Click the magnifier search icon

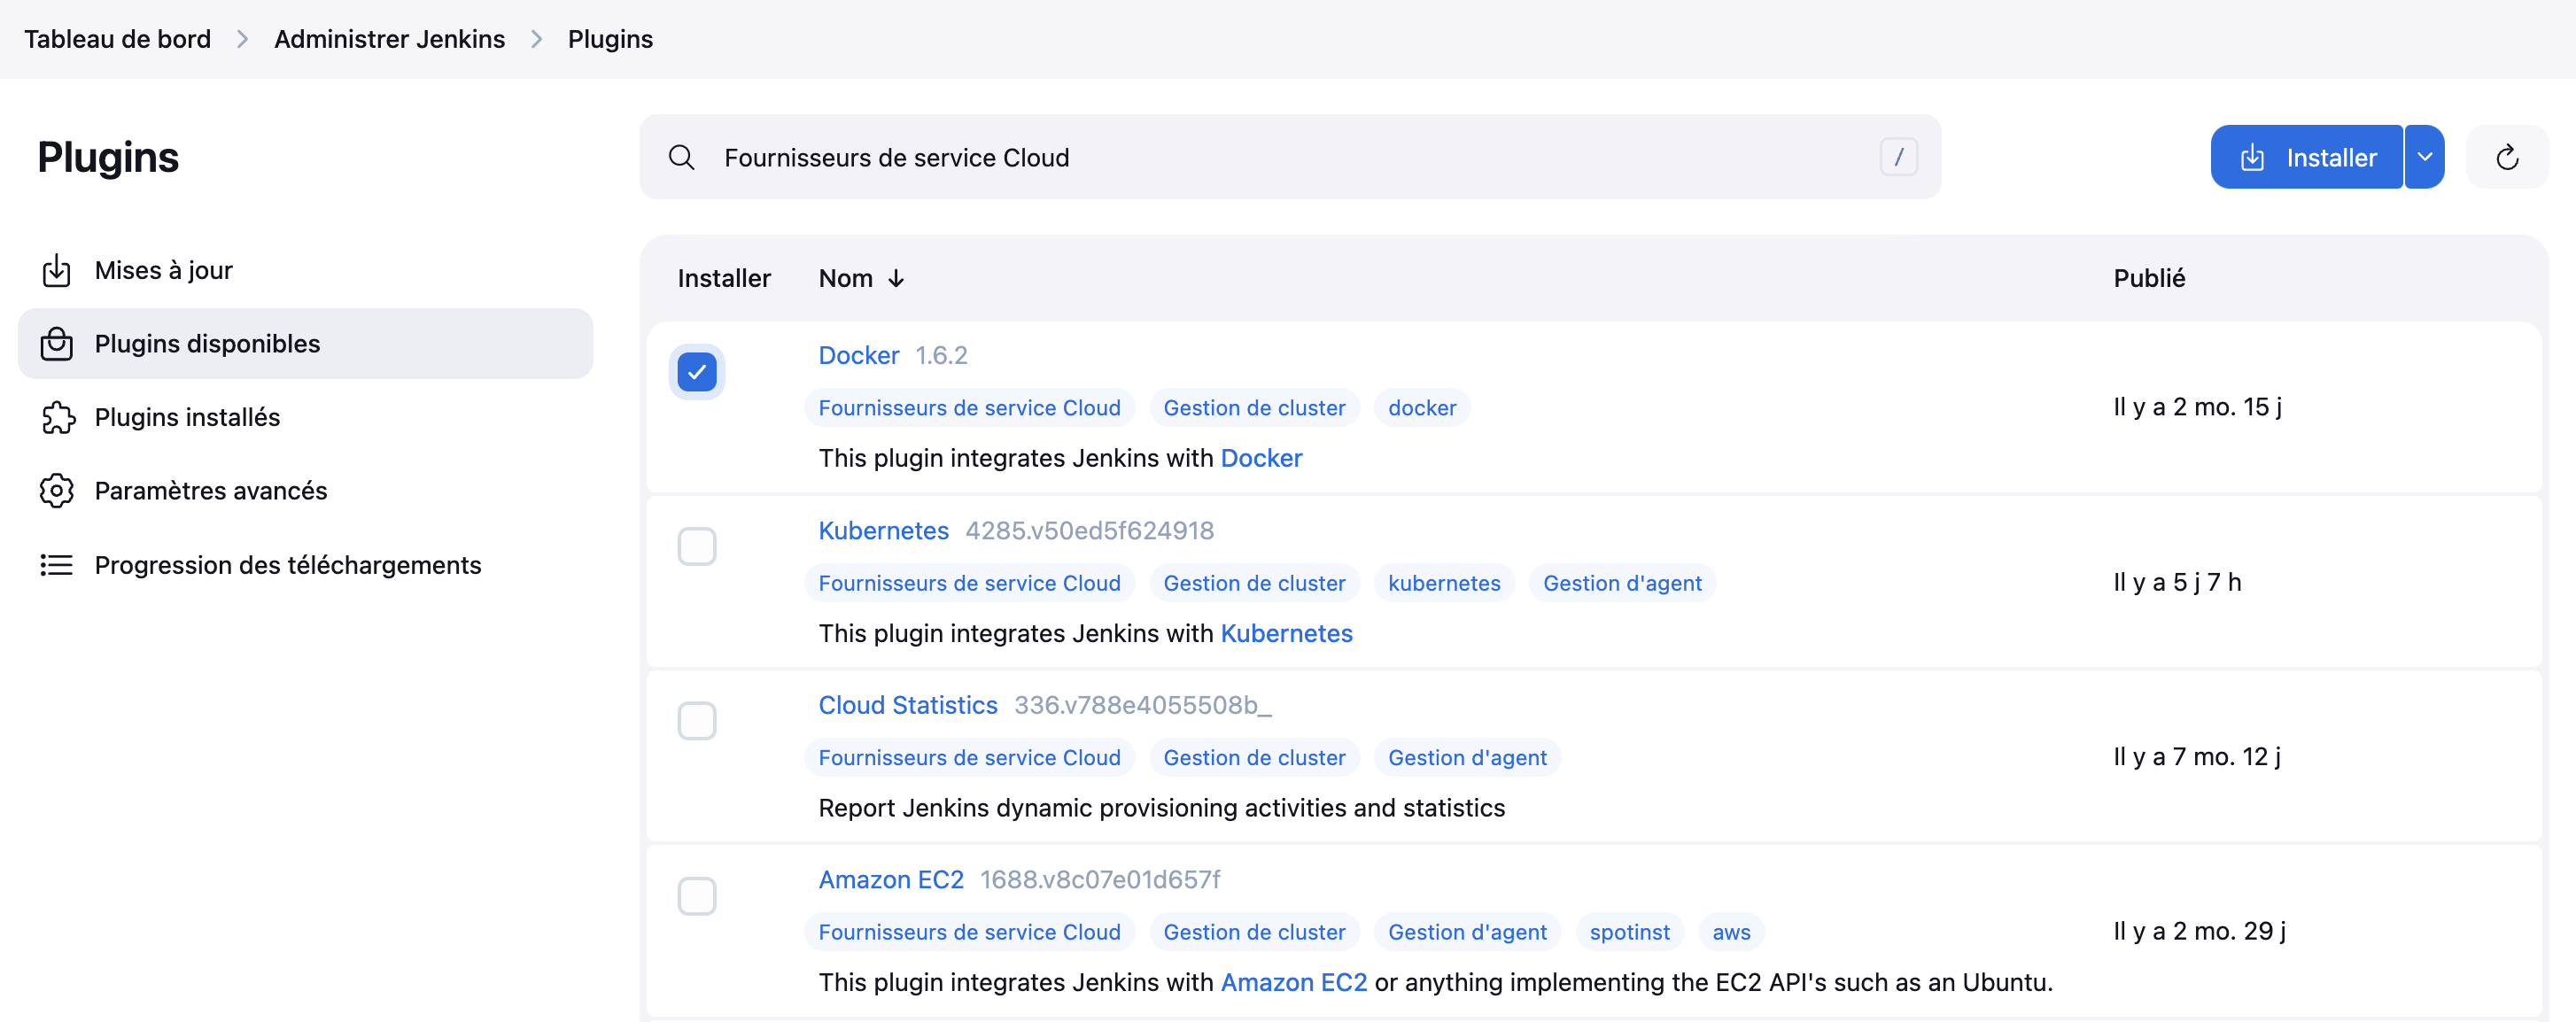[681, 157]
